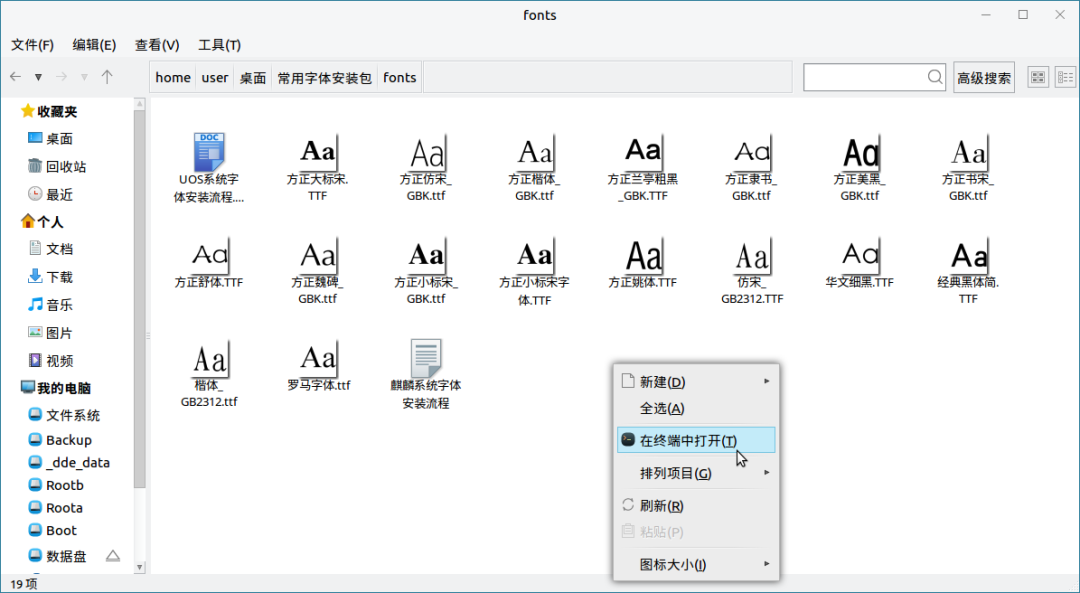Select the 方正姚体.TTF font file
The height and width of the screenshot is (593, 1080).
(643, 263)
